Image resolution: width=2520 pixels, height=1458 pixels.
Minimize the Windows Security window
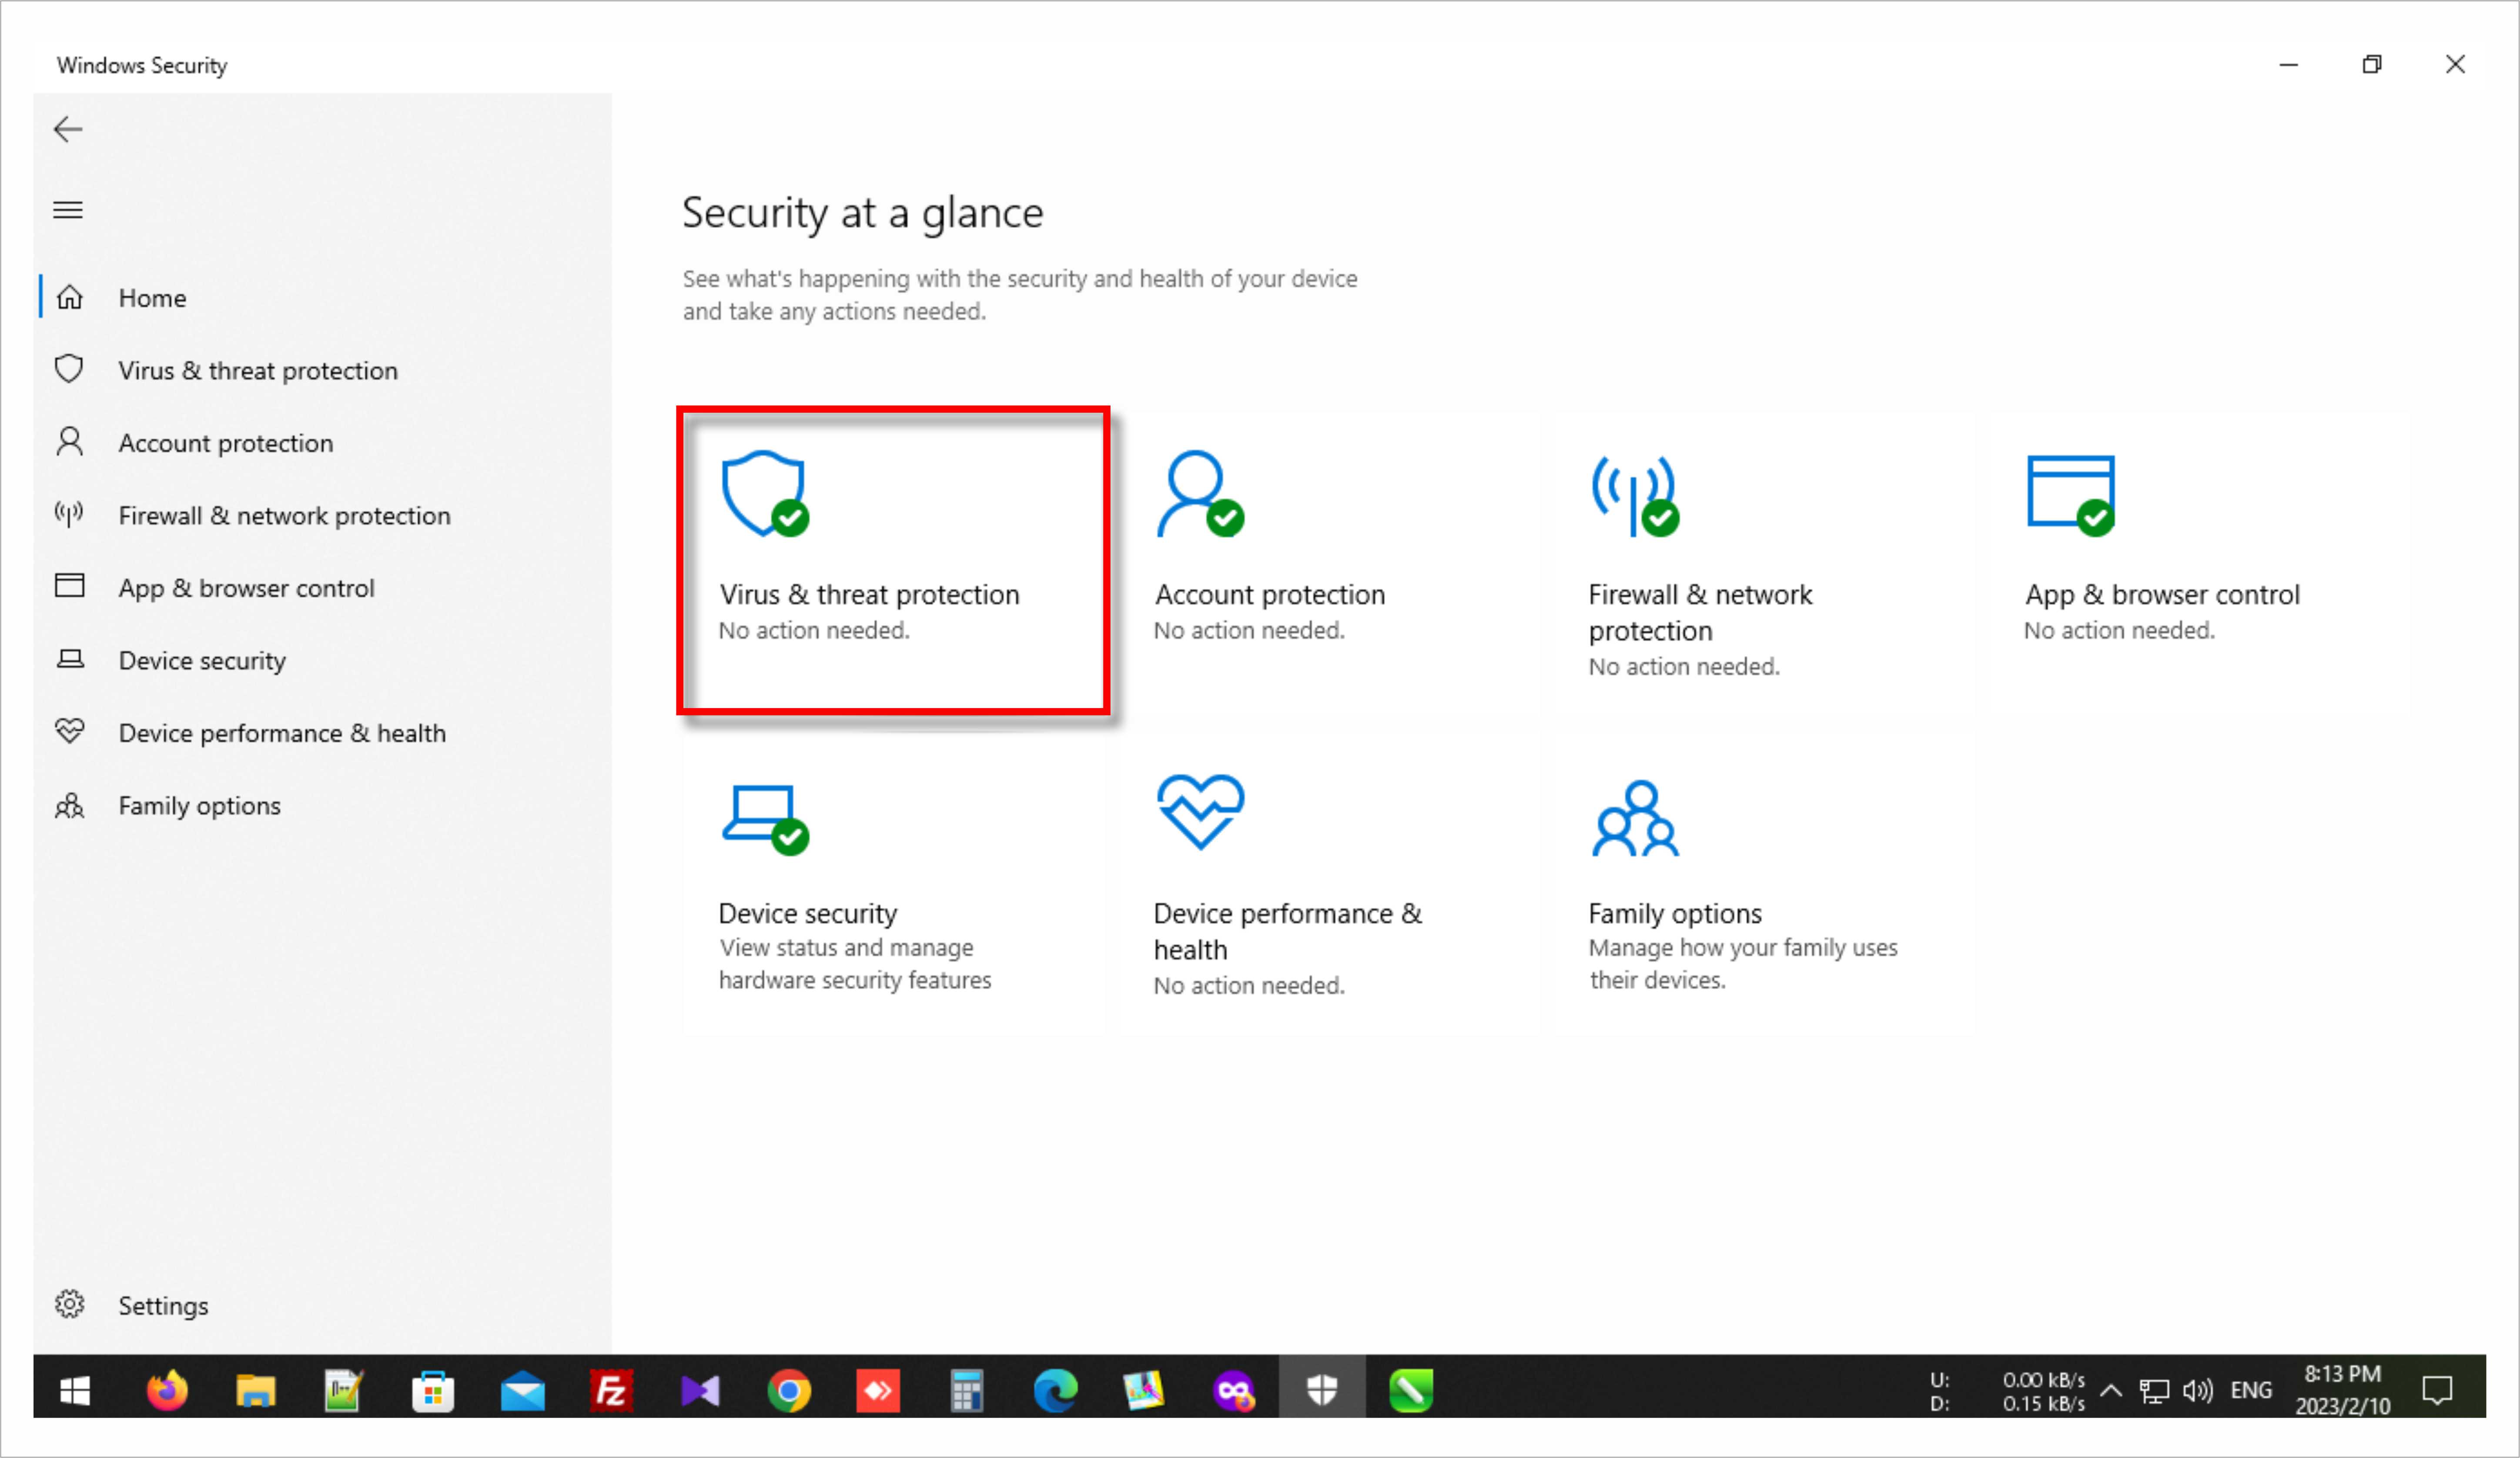2289,65
